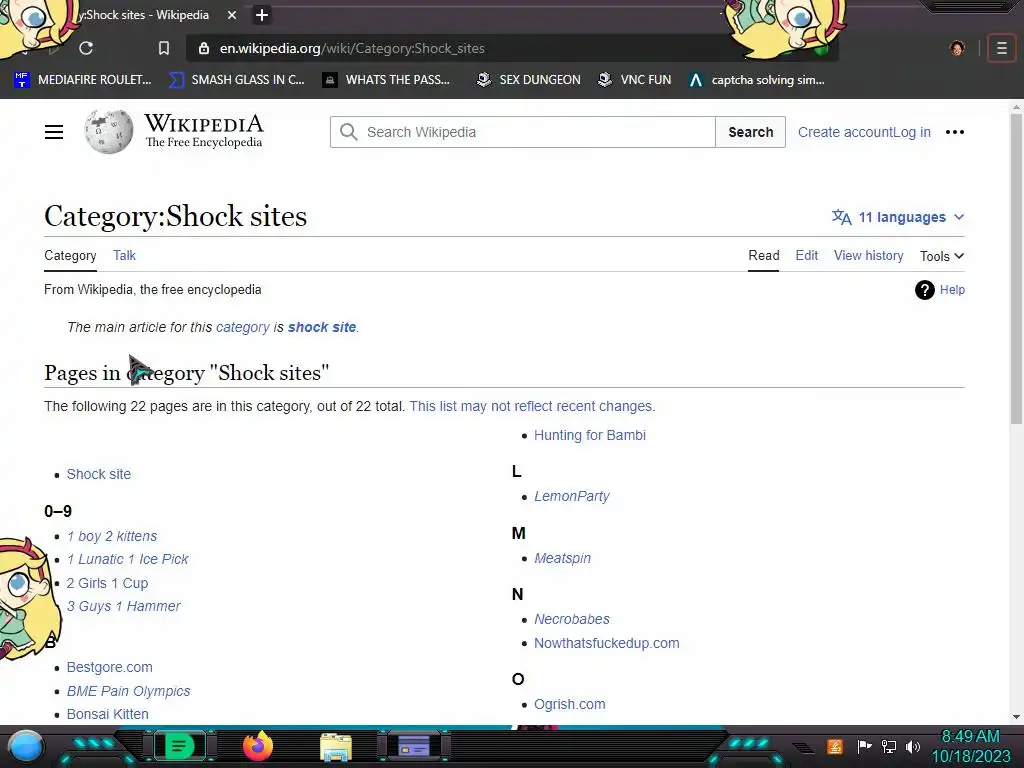Open the browser profile avatar icon
The width and height of the screenshot is (1024, 768).
[957, 48]
